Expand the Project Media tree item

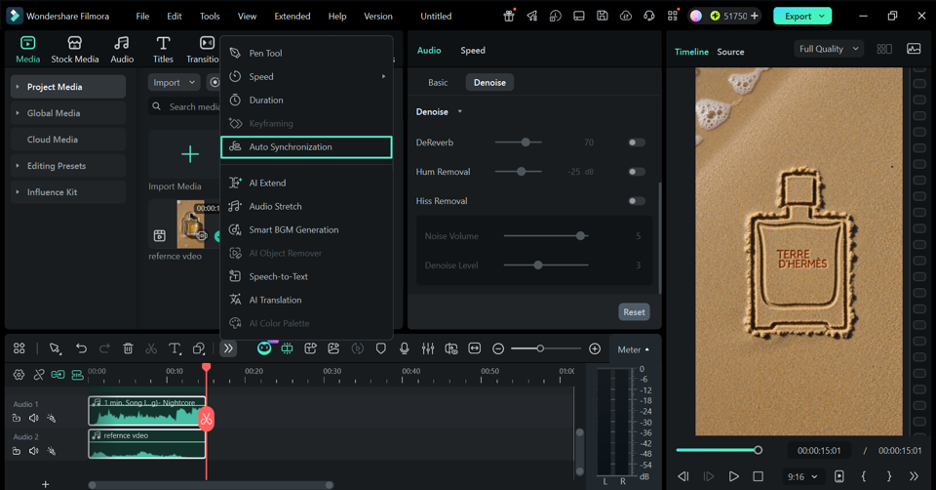17,87
